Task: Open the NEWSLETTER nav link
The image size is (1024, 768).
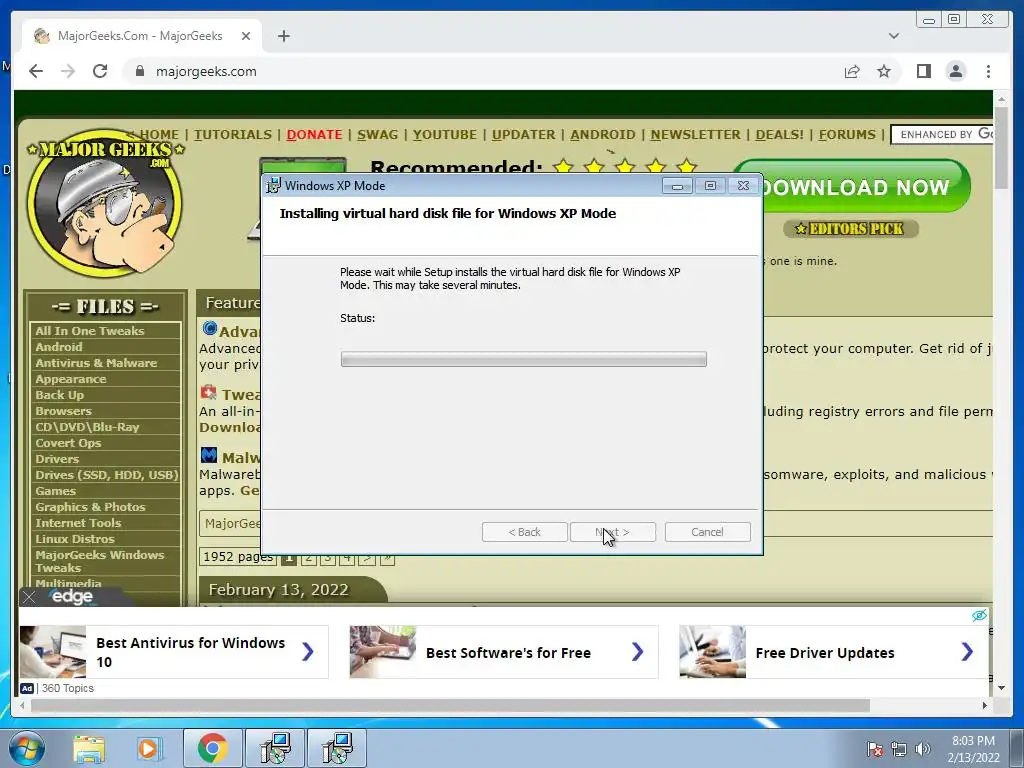Action: (696, 135)
